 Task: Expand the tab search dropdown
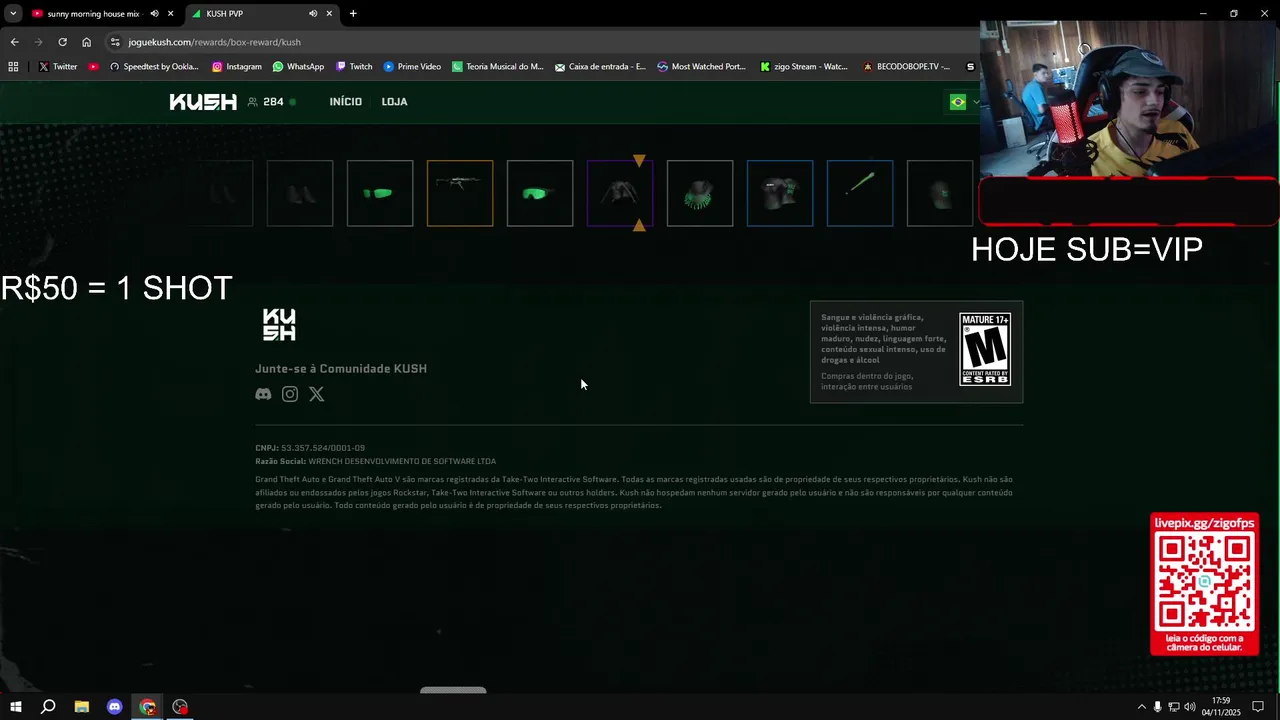(13, 14)
